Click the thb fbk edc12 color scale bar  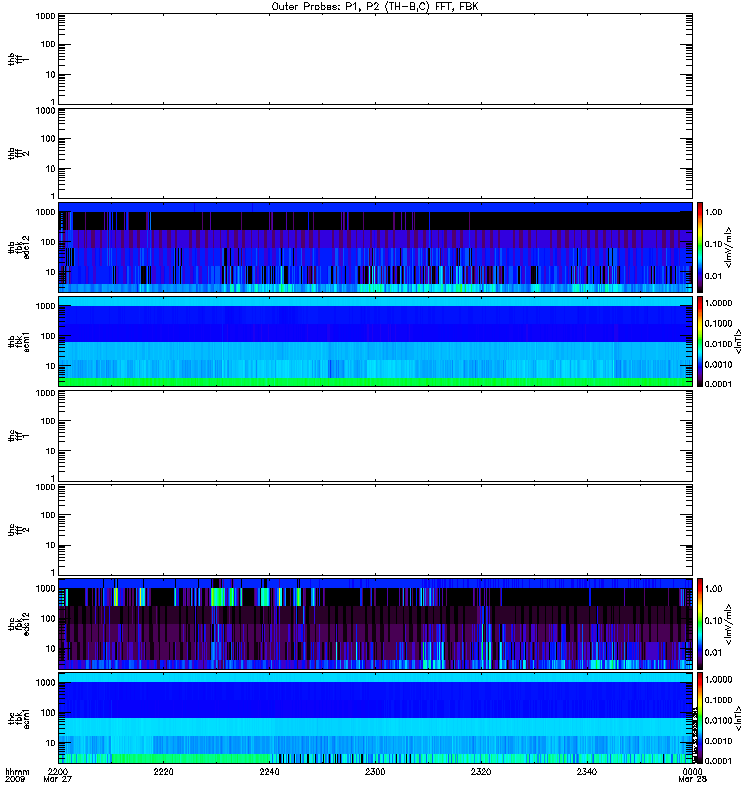click(x=699, y=247)
